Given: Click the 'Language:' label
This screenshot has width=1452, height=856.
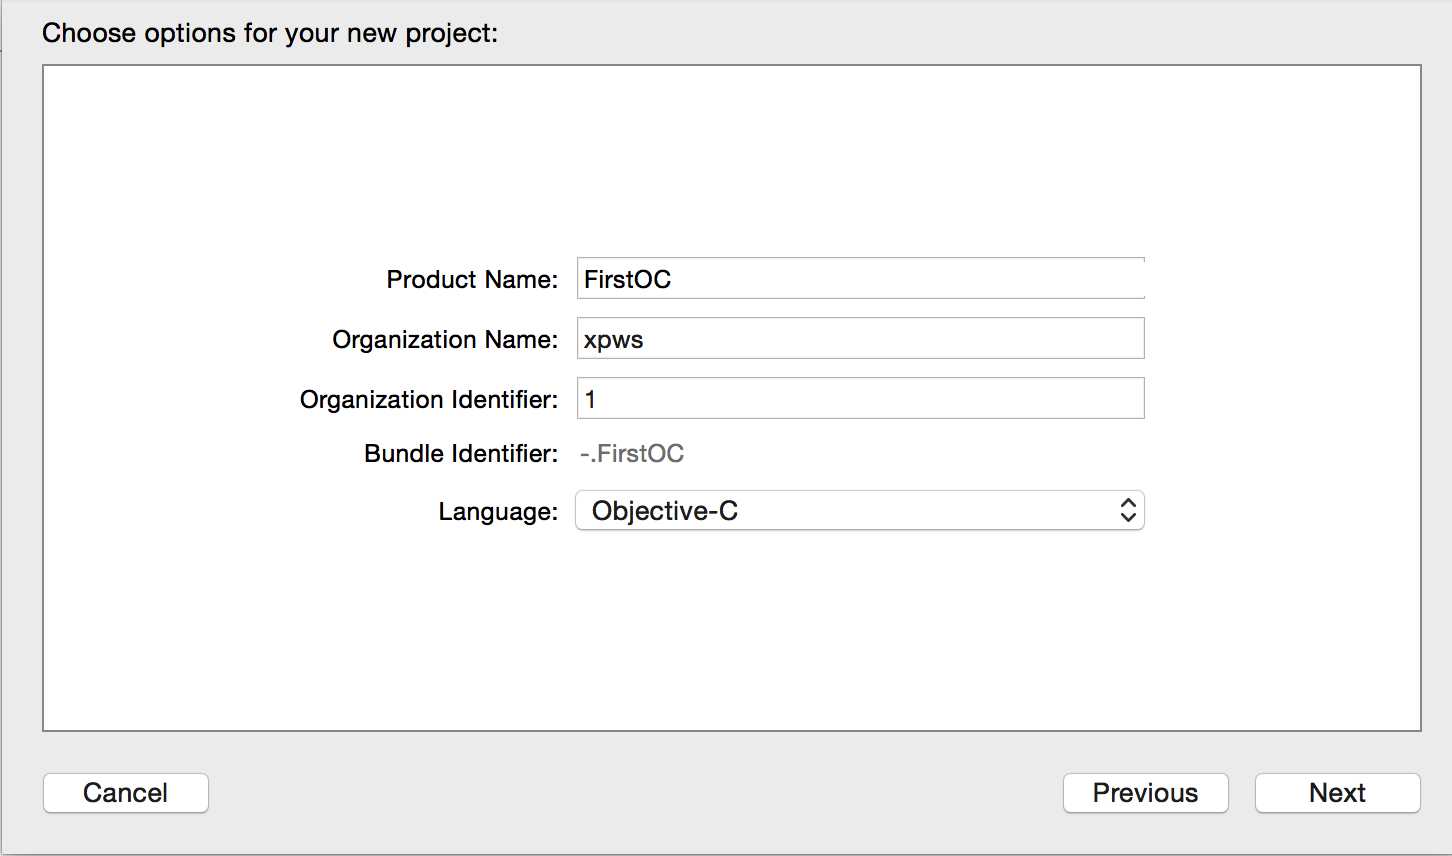Looking at the screenshot, I should pos(498,512).
